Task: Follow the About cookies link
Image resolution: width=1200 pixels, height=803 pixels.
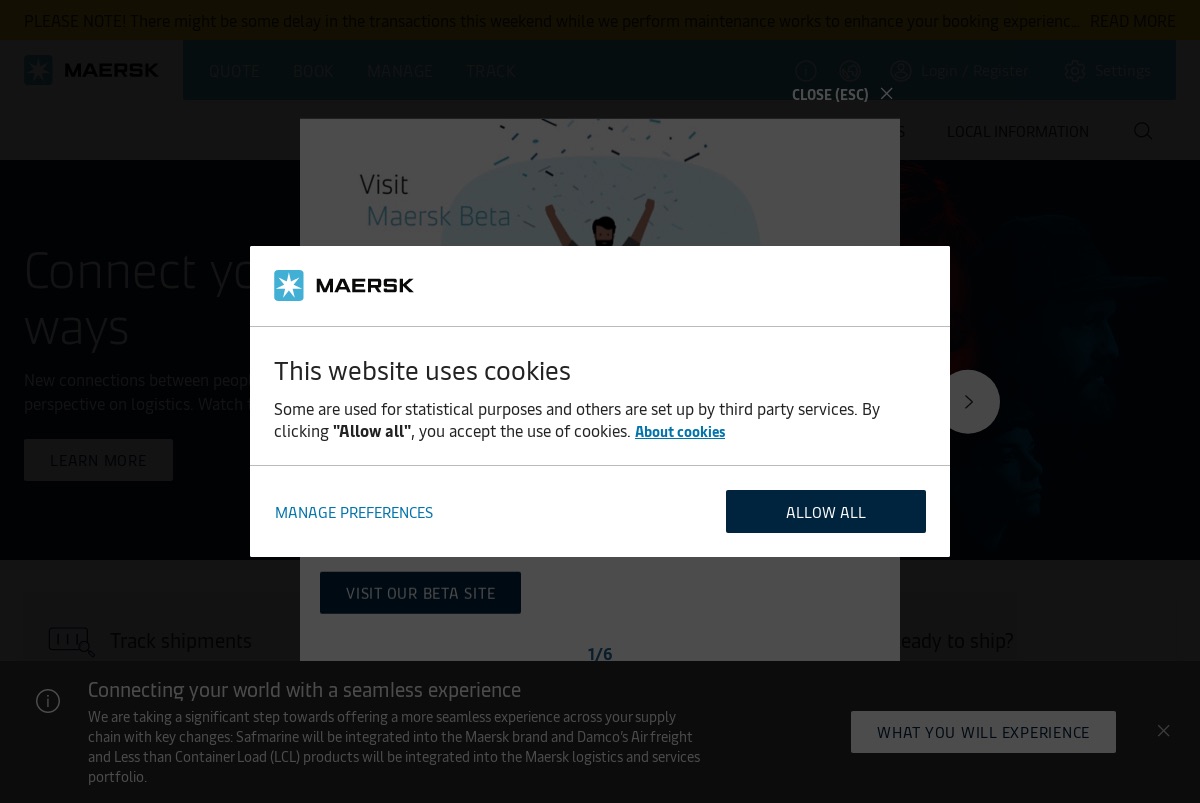Action: click(680, 432)
